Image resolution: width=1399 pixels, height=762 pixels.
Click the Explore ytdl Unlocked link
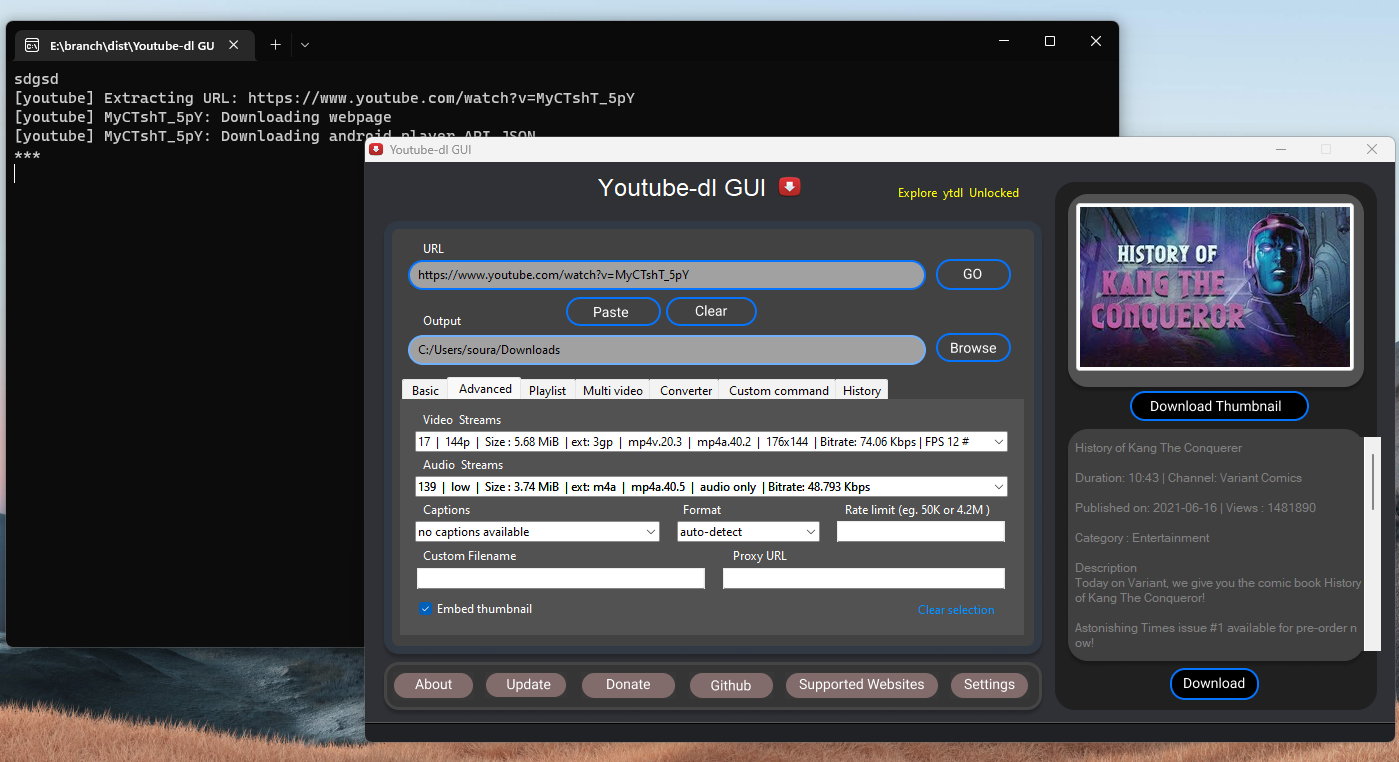click(957, 193)
